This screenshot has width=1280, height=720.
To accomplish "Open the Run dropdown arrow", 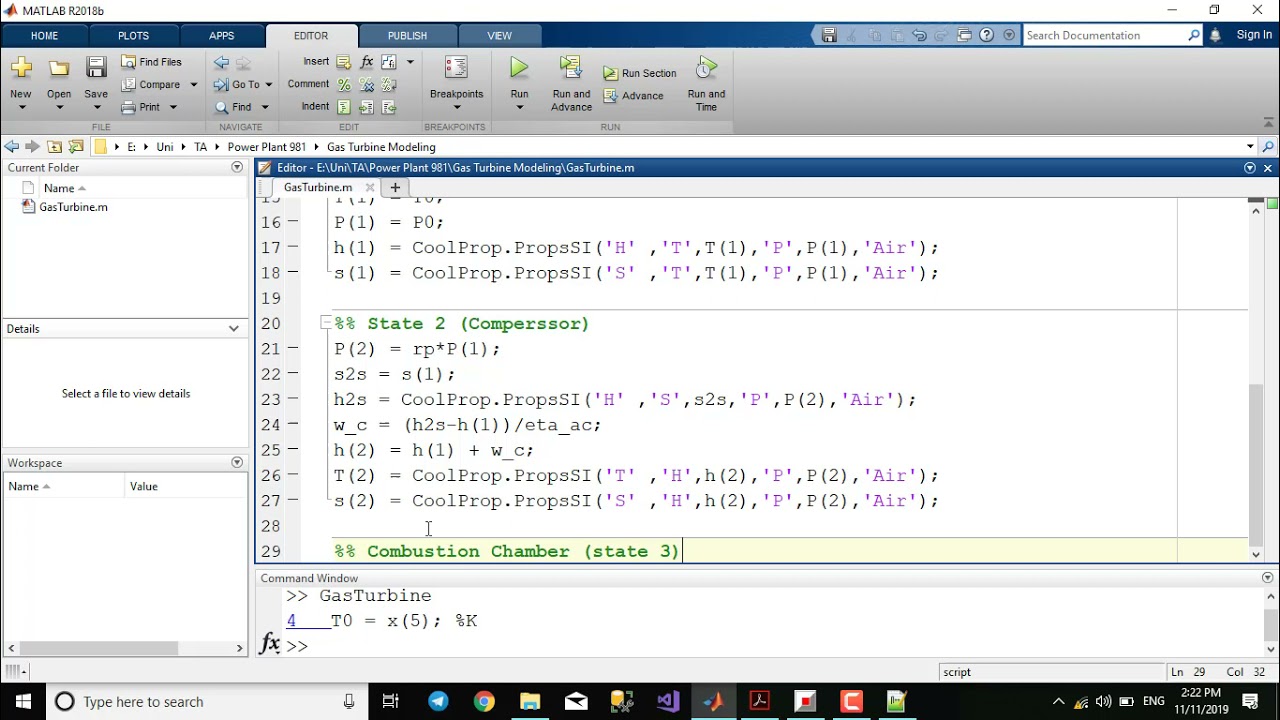I will pyautogui.click(x=519, y=108).
